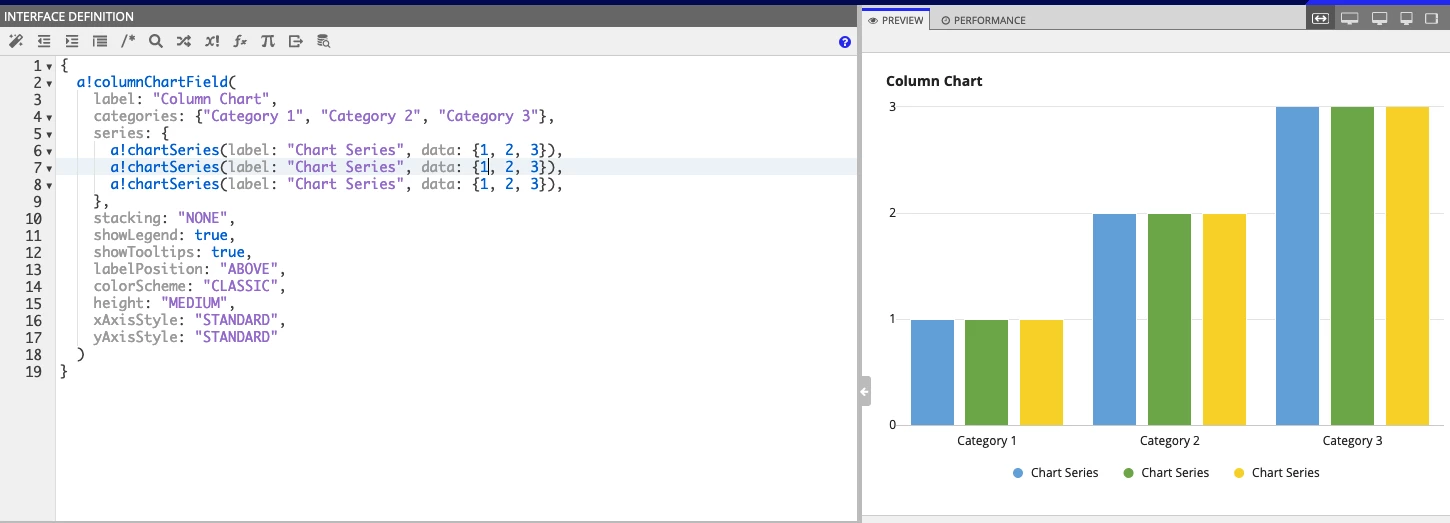Fold code at line 2
Viewport: 1450px width, 523px height.
tap(50, 83)
